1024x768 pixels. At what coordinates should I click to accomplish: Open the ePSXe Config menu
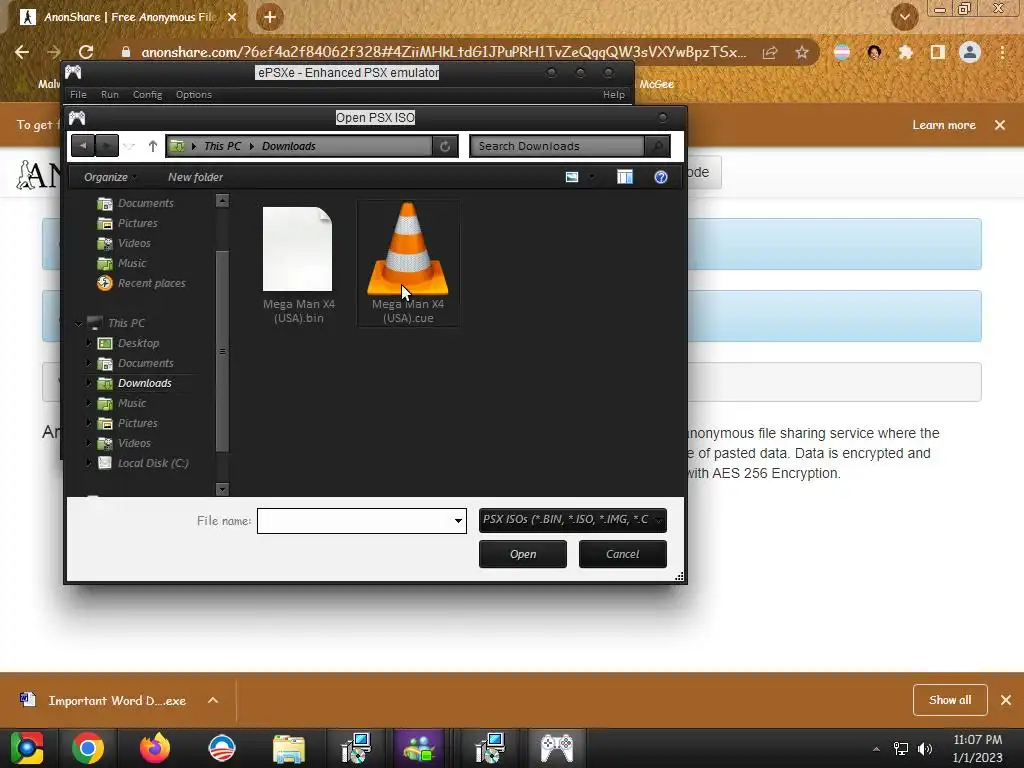point(148,95)
